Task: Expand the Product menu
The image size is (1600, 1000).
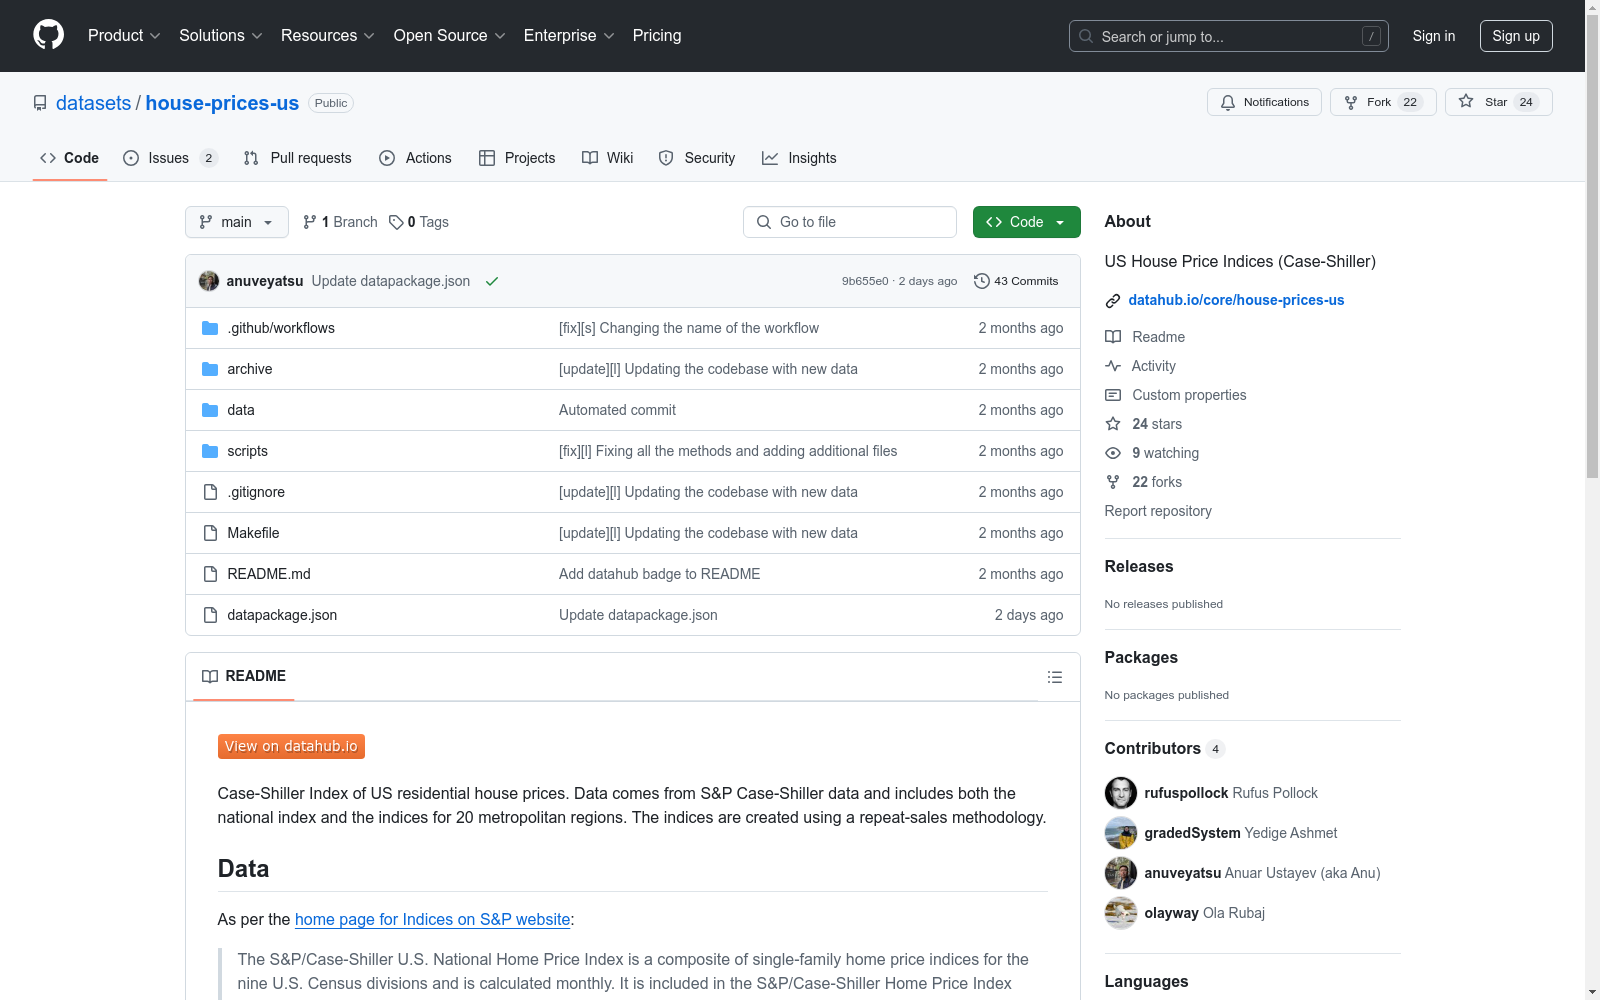Action: click(x=124, y=35)
